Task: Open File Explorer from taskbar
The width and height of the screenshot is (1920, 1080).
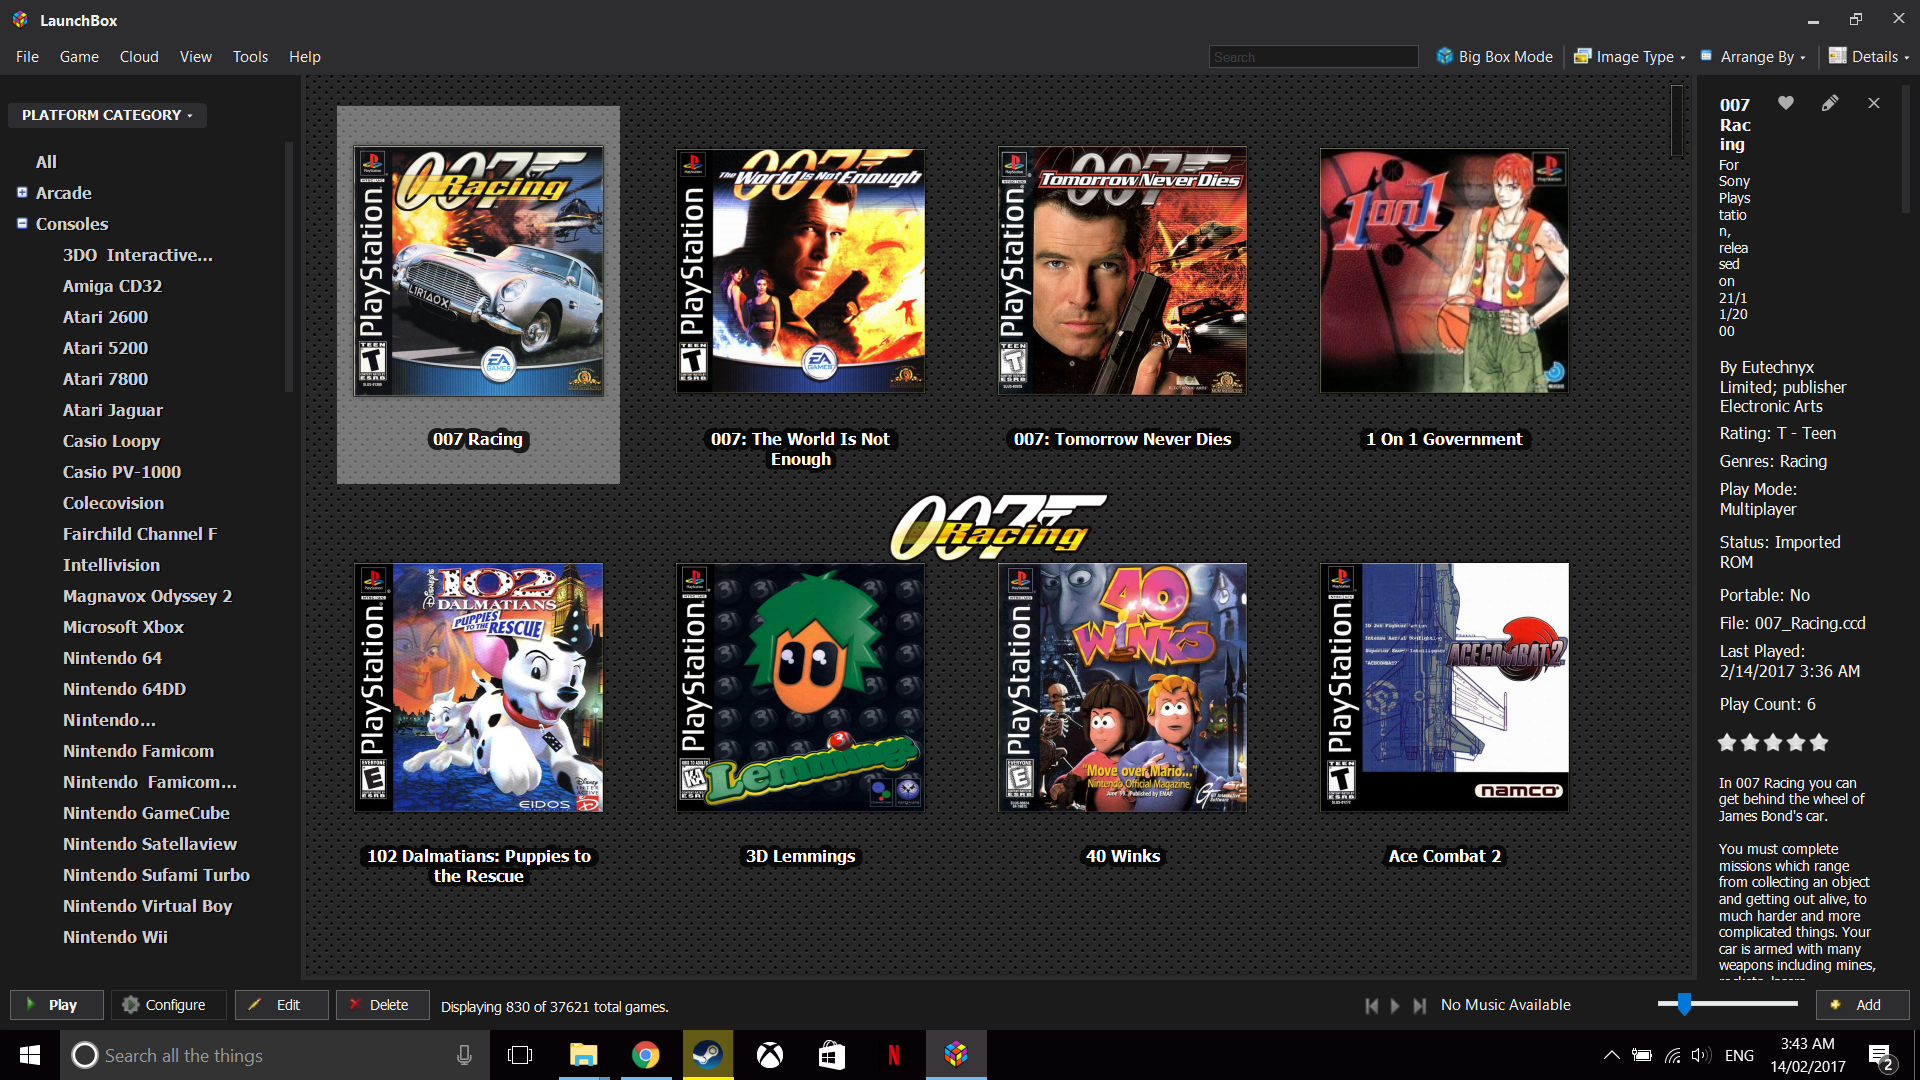Action: [x=583, y=1055]
